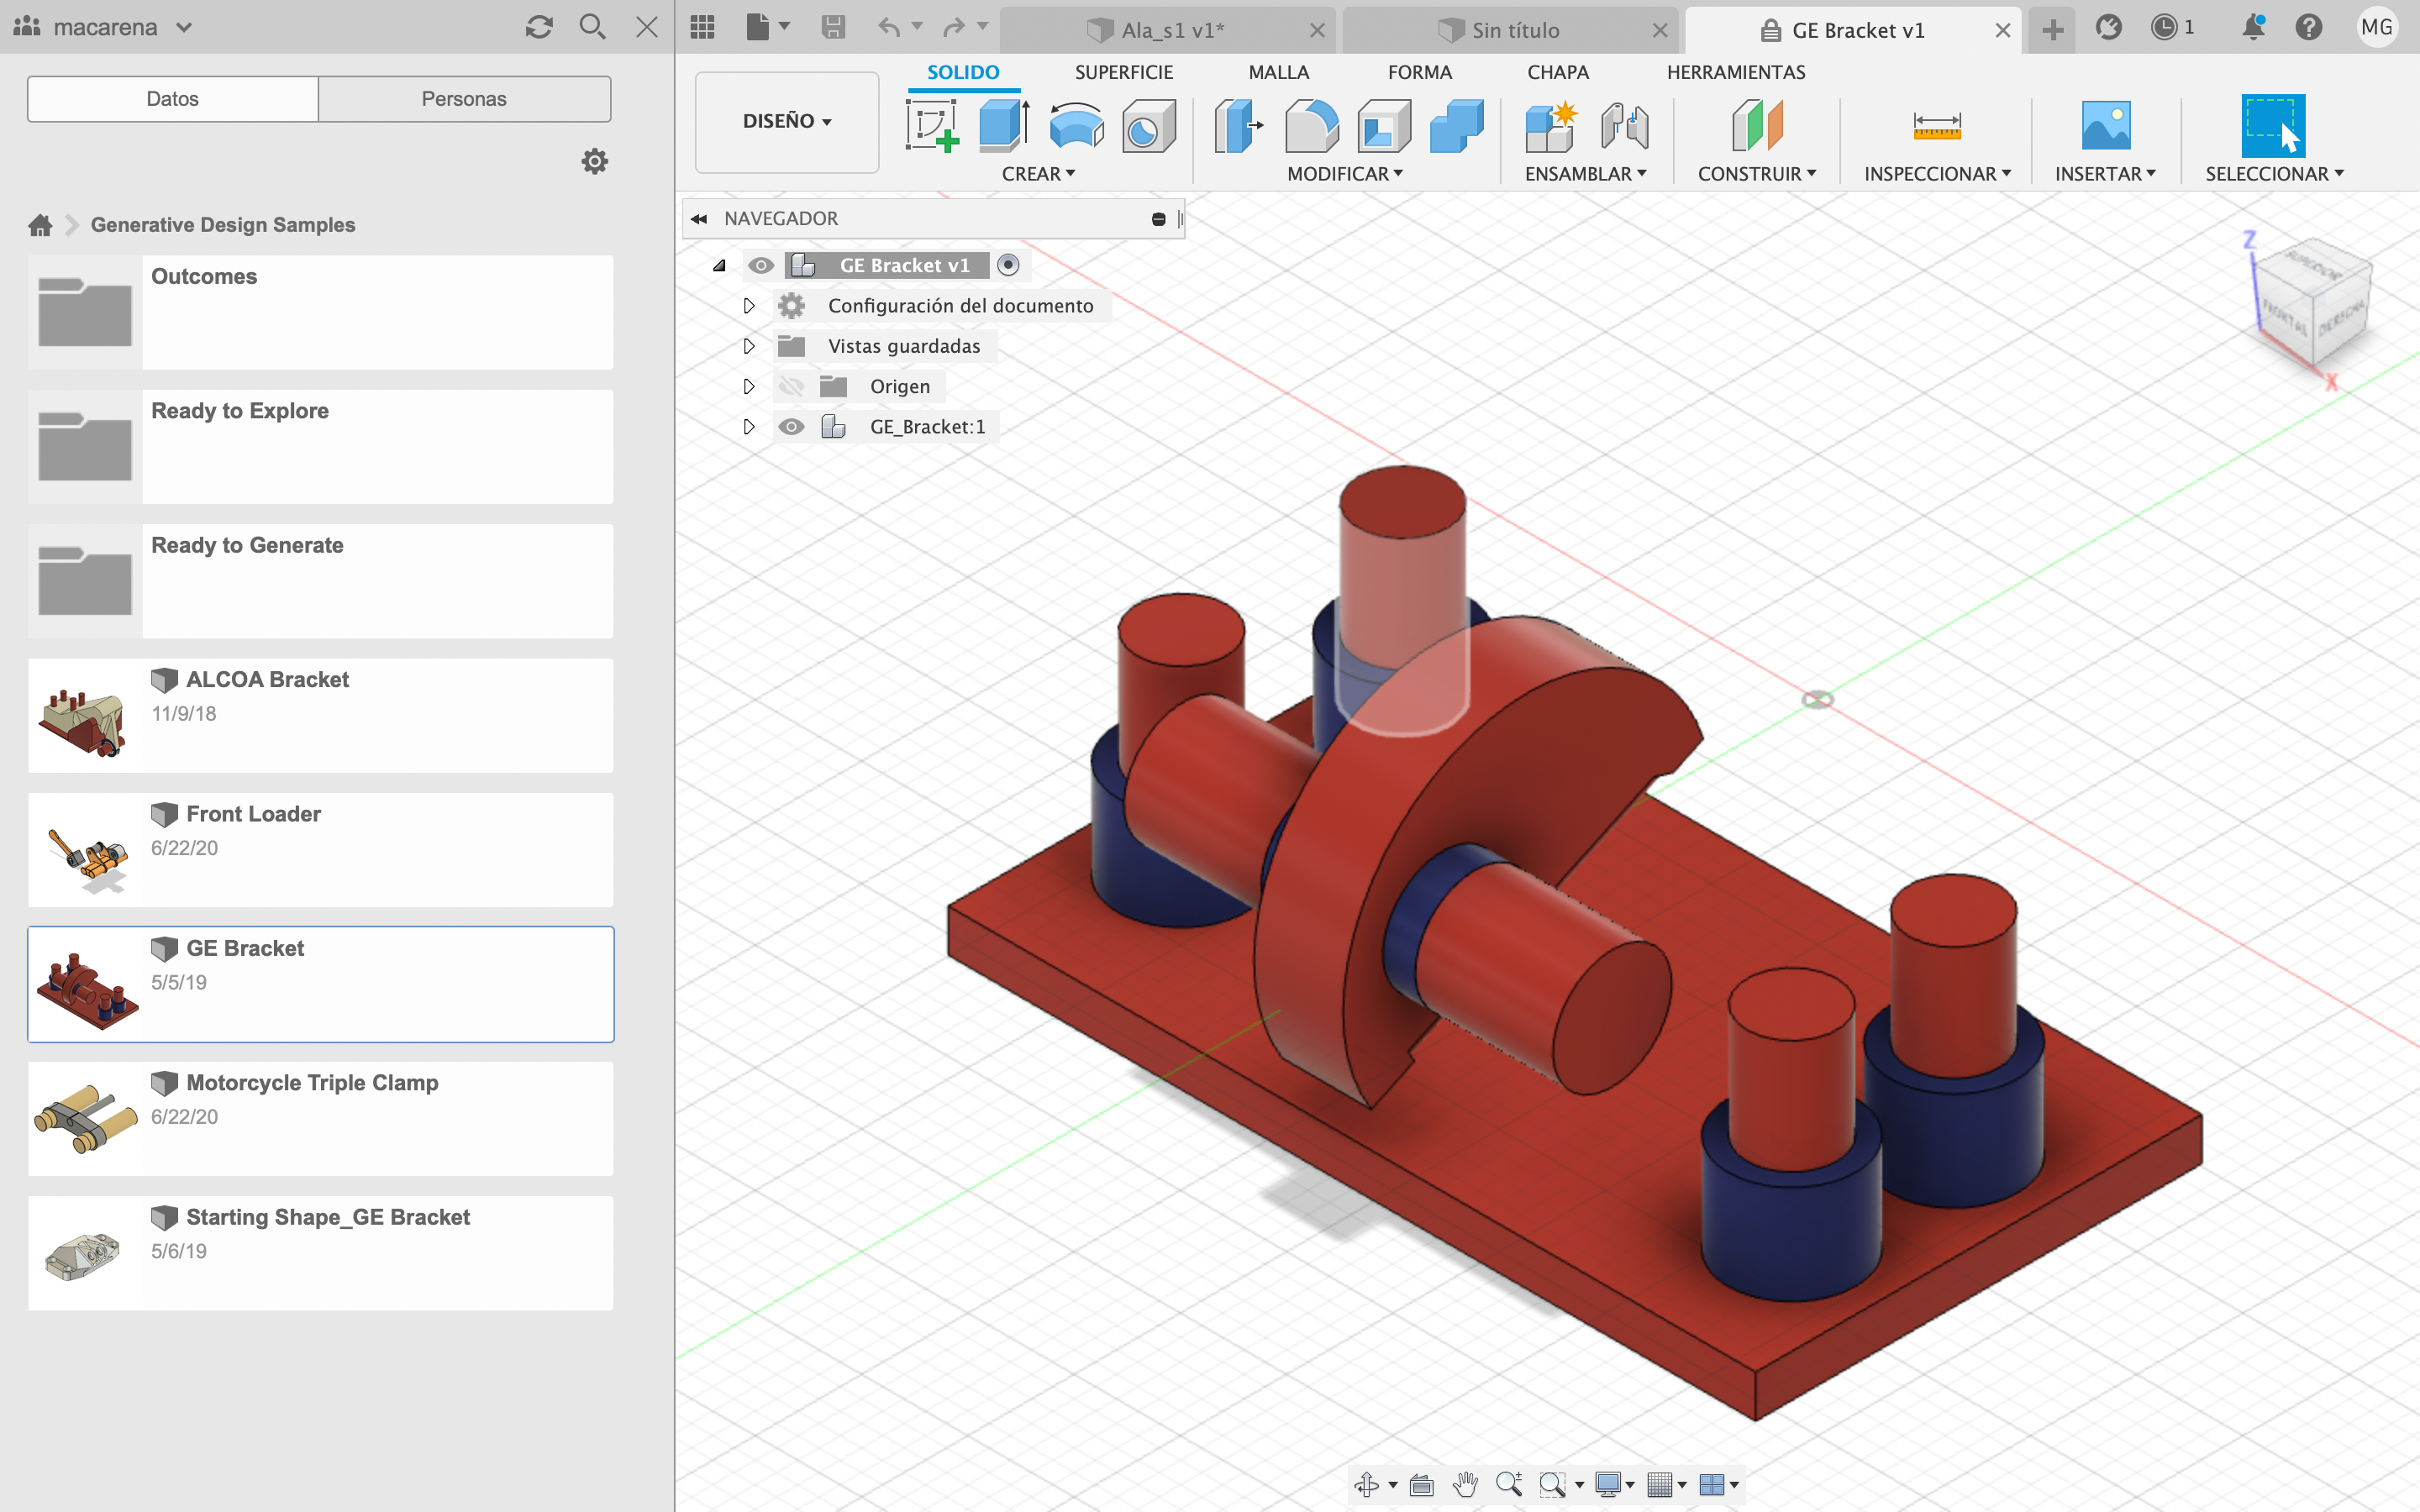Click the Zoom magnifier tool
The image size is (2420, 1512).
pyautogui.click(x=1509, y=1485)
